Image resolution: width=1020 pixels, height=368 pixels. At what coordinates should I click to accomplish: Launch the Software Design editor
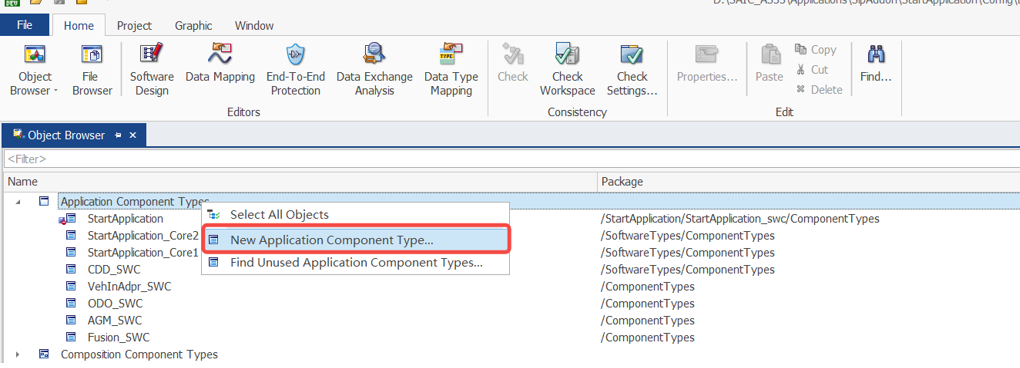click(x=152, y=70)
